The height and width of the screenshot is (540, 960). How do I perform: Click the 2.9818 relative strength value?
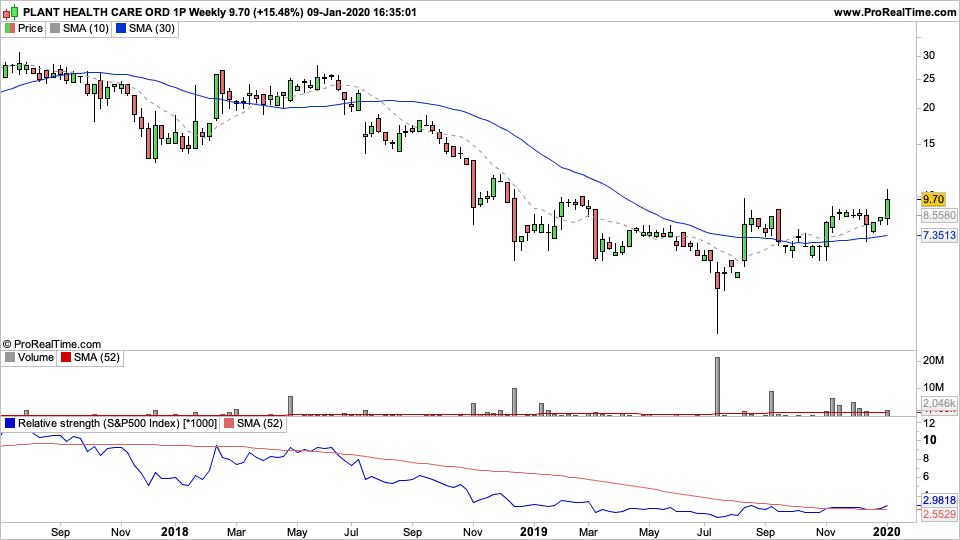939,500
